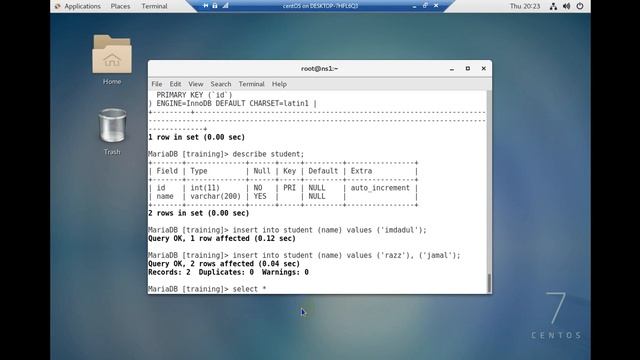The width and height of the screenshot is (640, 360).
Task: Click 'varchar(200)' type cell
Action: click(216, 196)
